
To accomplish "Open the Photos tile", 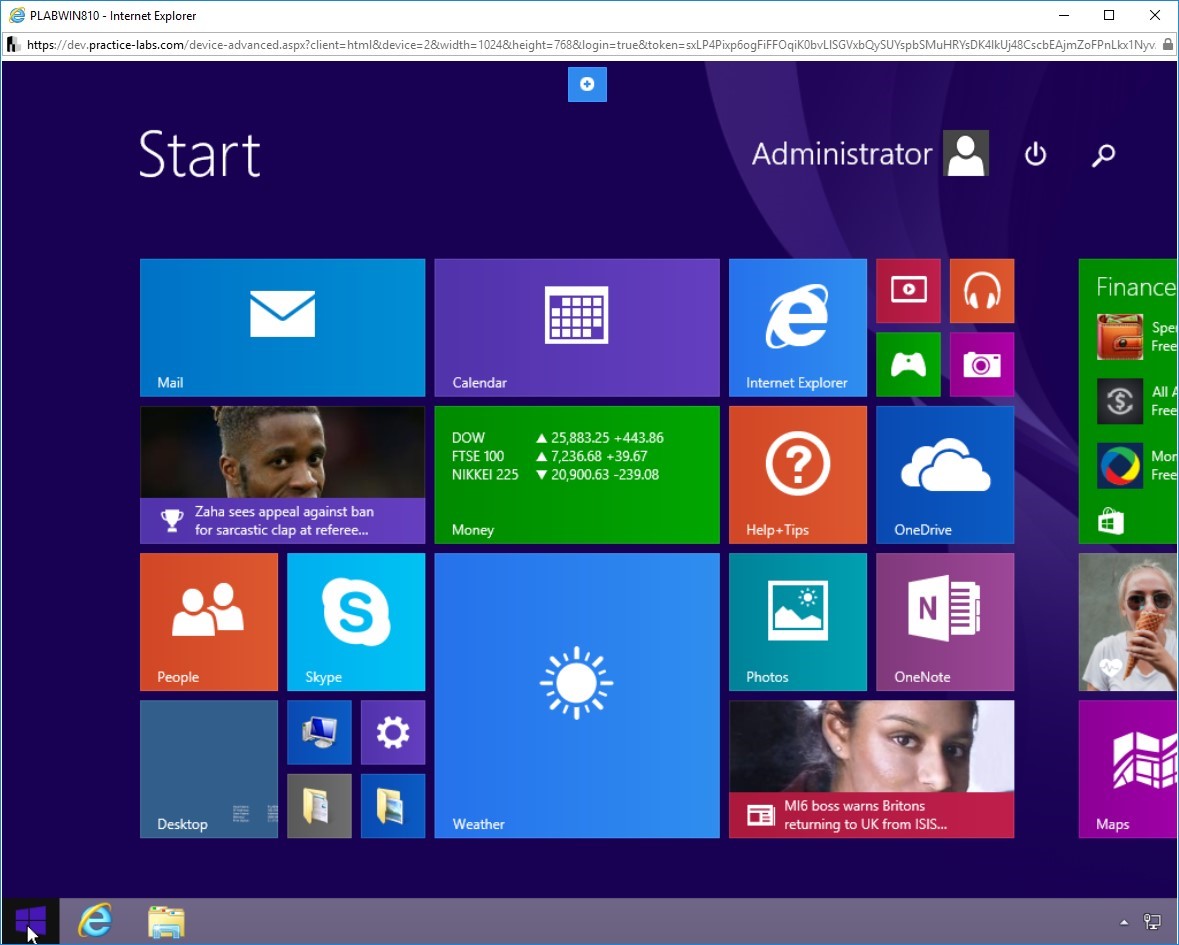I will (798, 622).
